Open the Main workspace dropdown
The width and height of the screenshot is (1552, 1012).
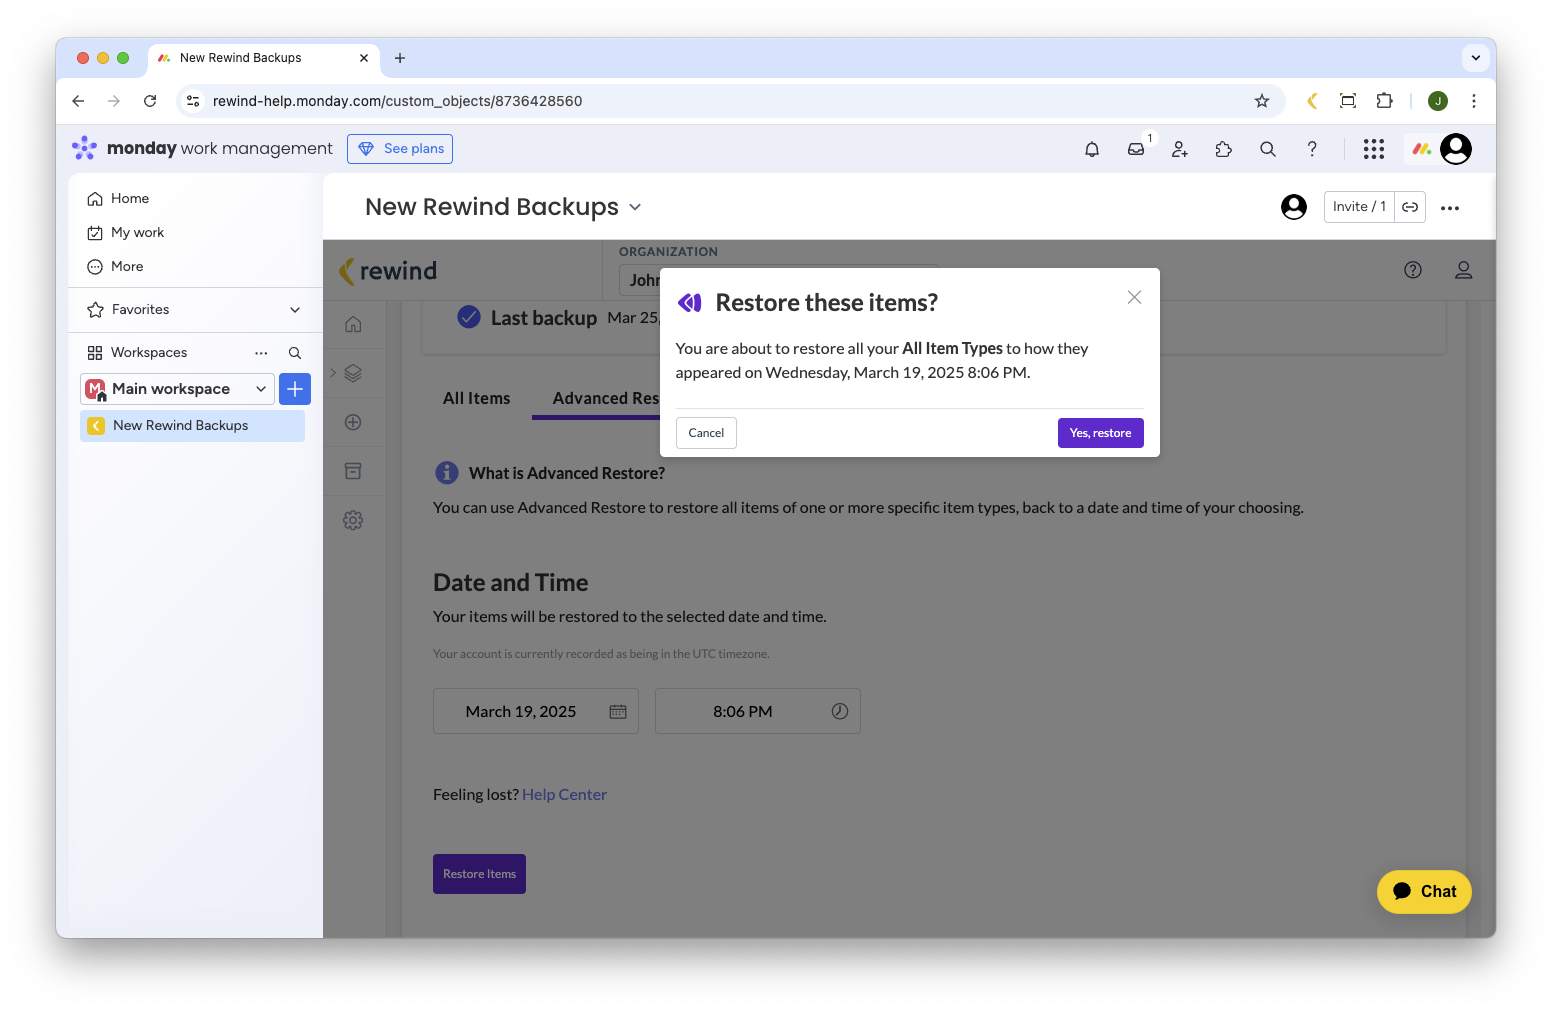click(177, 389)
